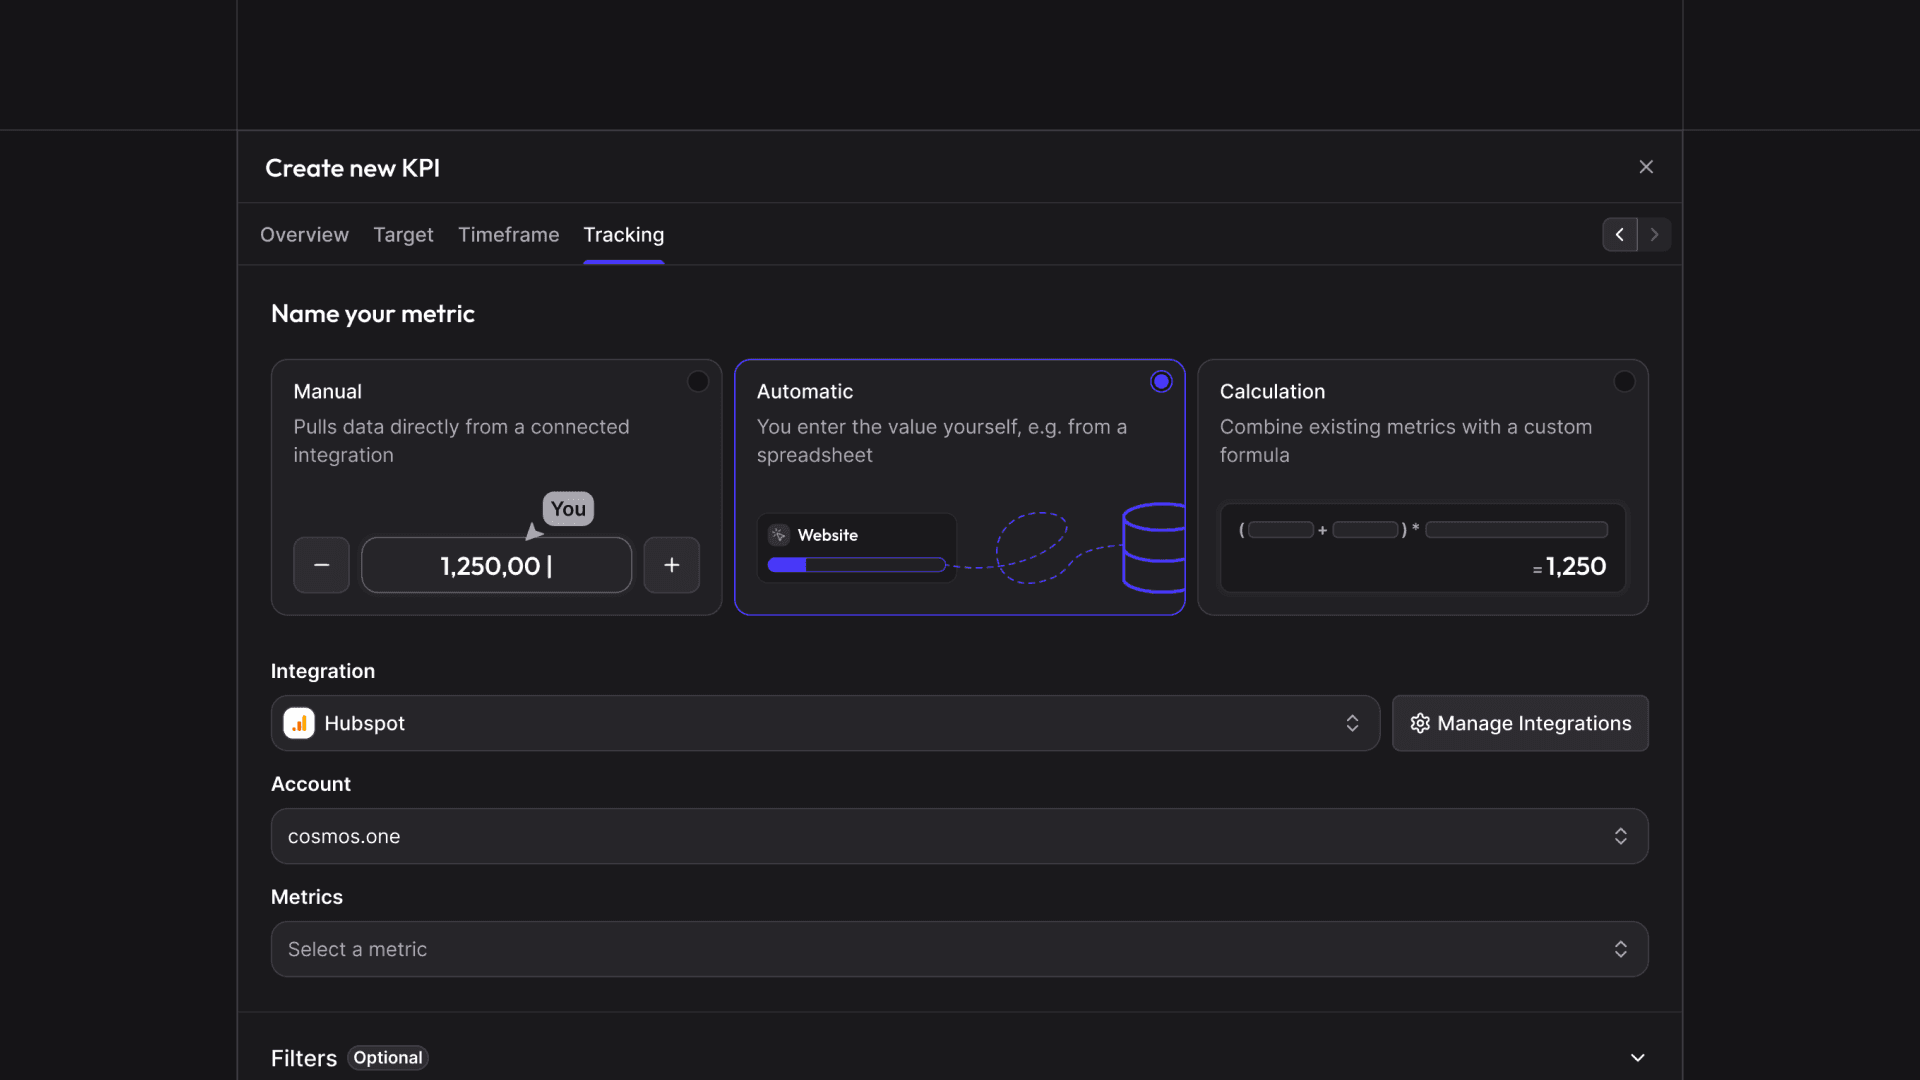Click the Integration field label
Image resolution: width=1920 pixels, height=1080 pixels.
(x=323, y=671)
